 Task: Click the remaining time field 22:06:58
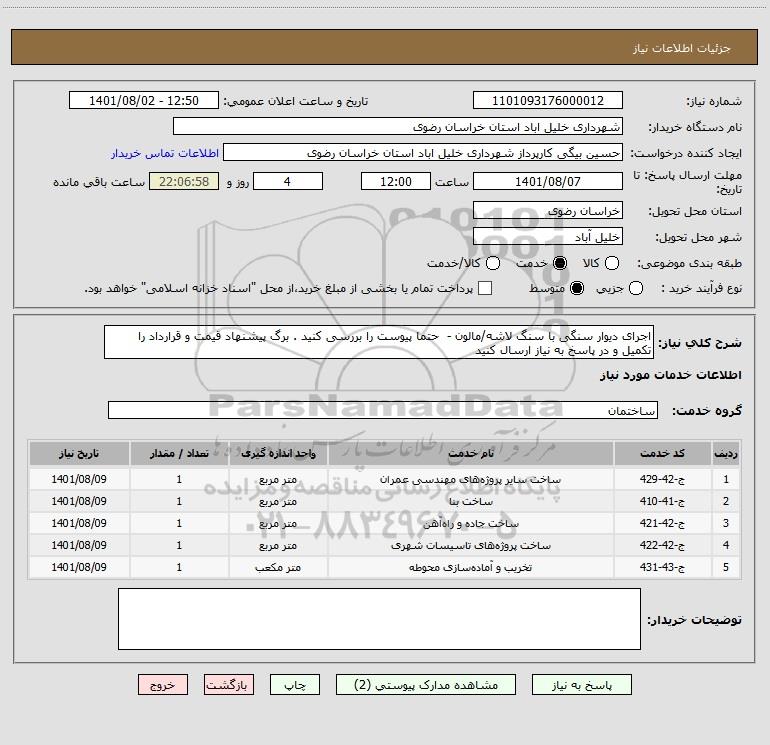point(184,181)
